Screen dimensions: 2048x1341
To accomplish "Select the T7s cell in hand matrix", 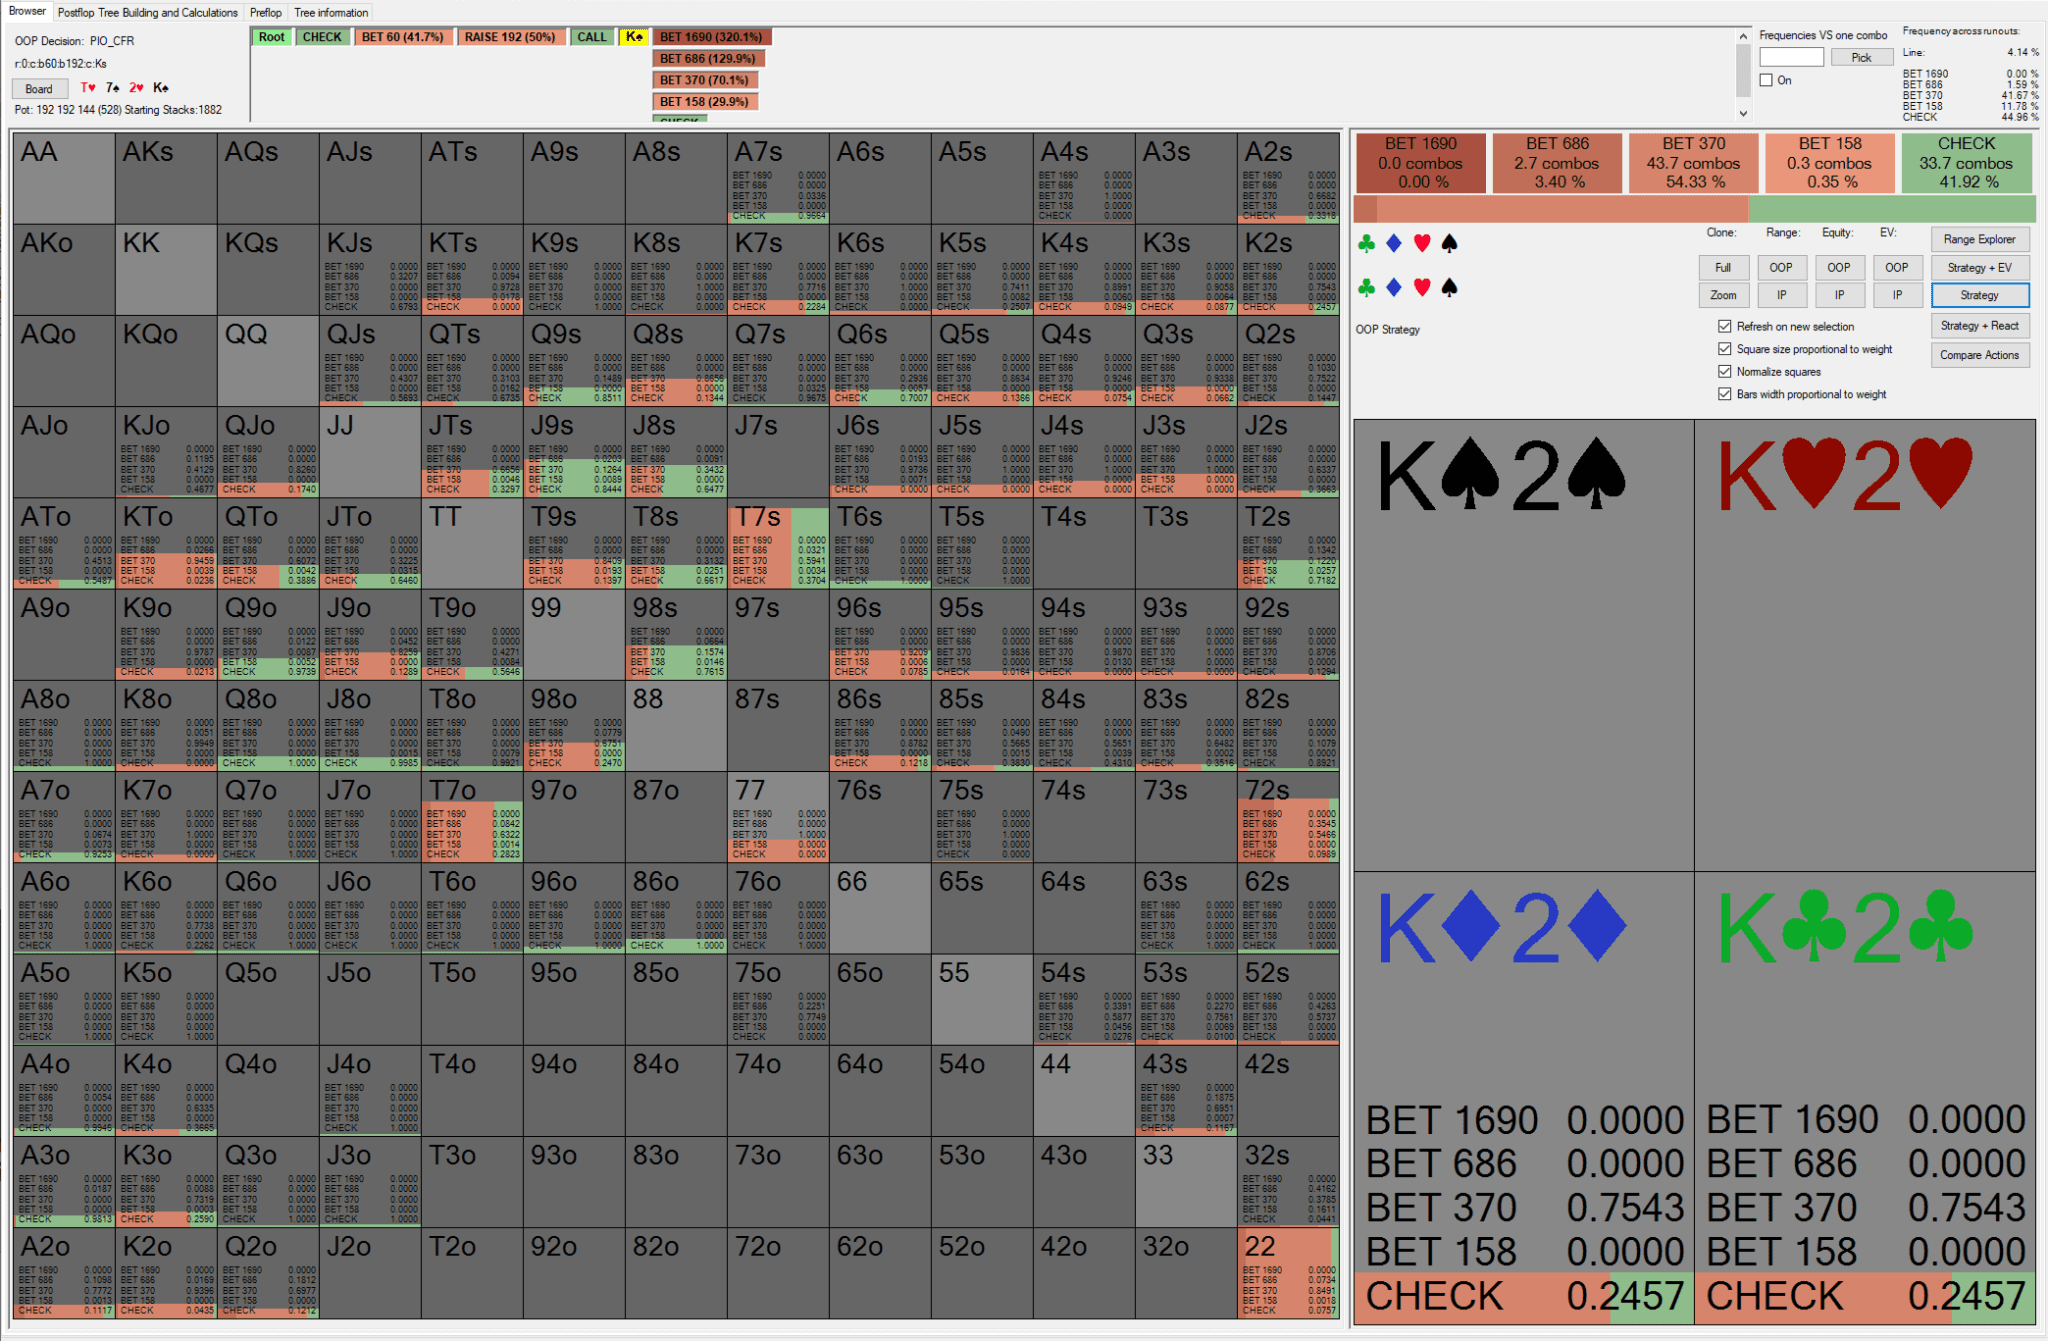I will tap(778, 545).
